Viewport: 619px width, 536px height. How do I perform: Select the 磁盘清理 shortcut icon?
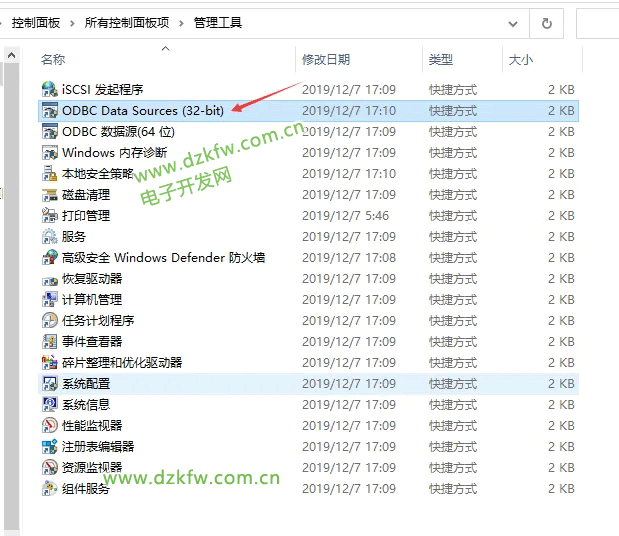coord(50,195)
